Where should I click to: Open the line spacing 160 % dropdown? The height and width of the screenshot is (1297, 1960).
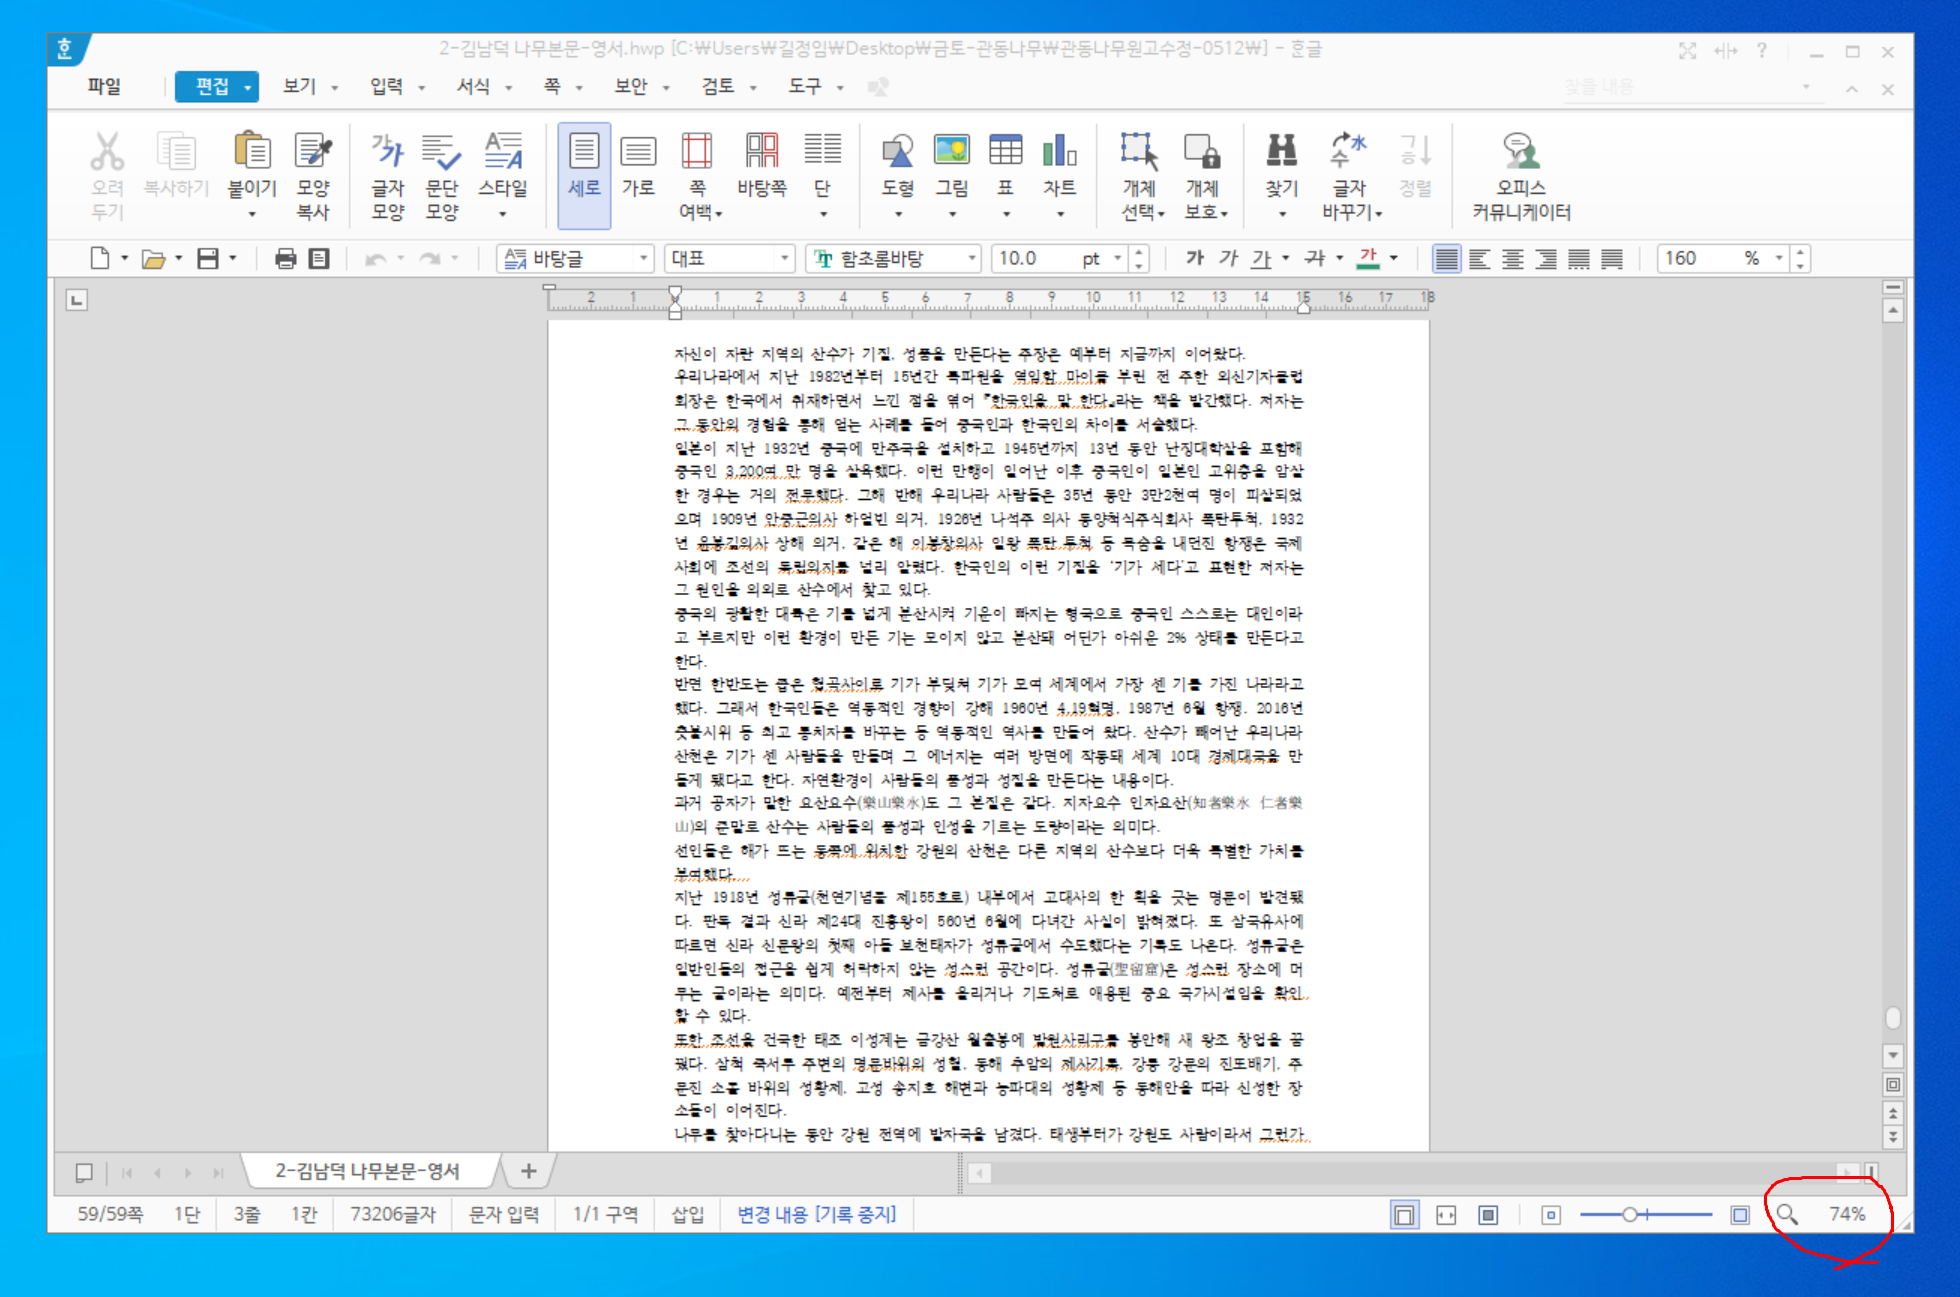(1779, 259)
